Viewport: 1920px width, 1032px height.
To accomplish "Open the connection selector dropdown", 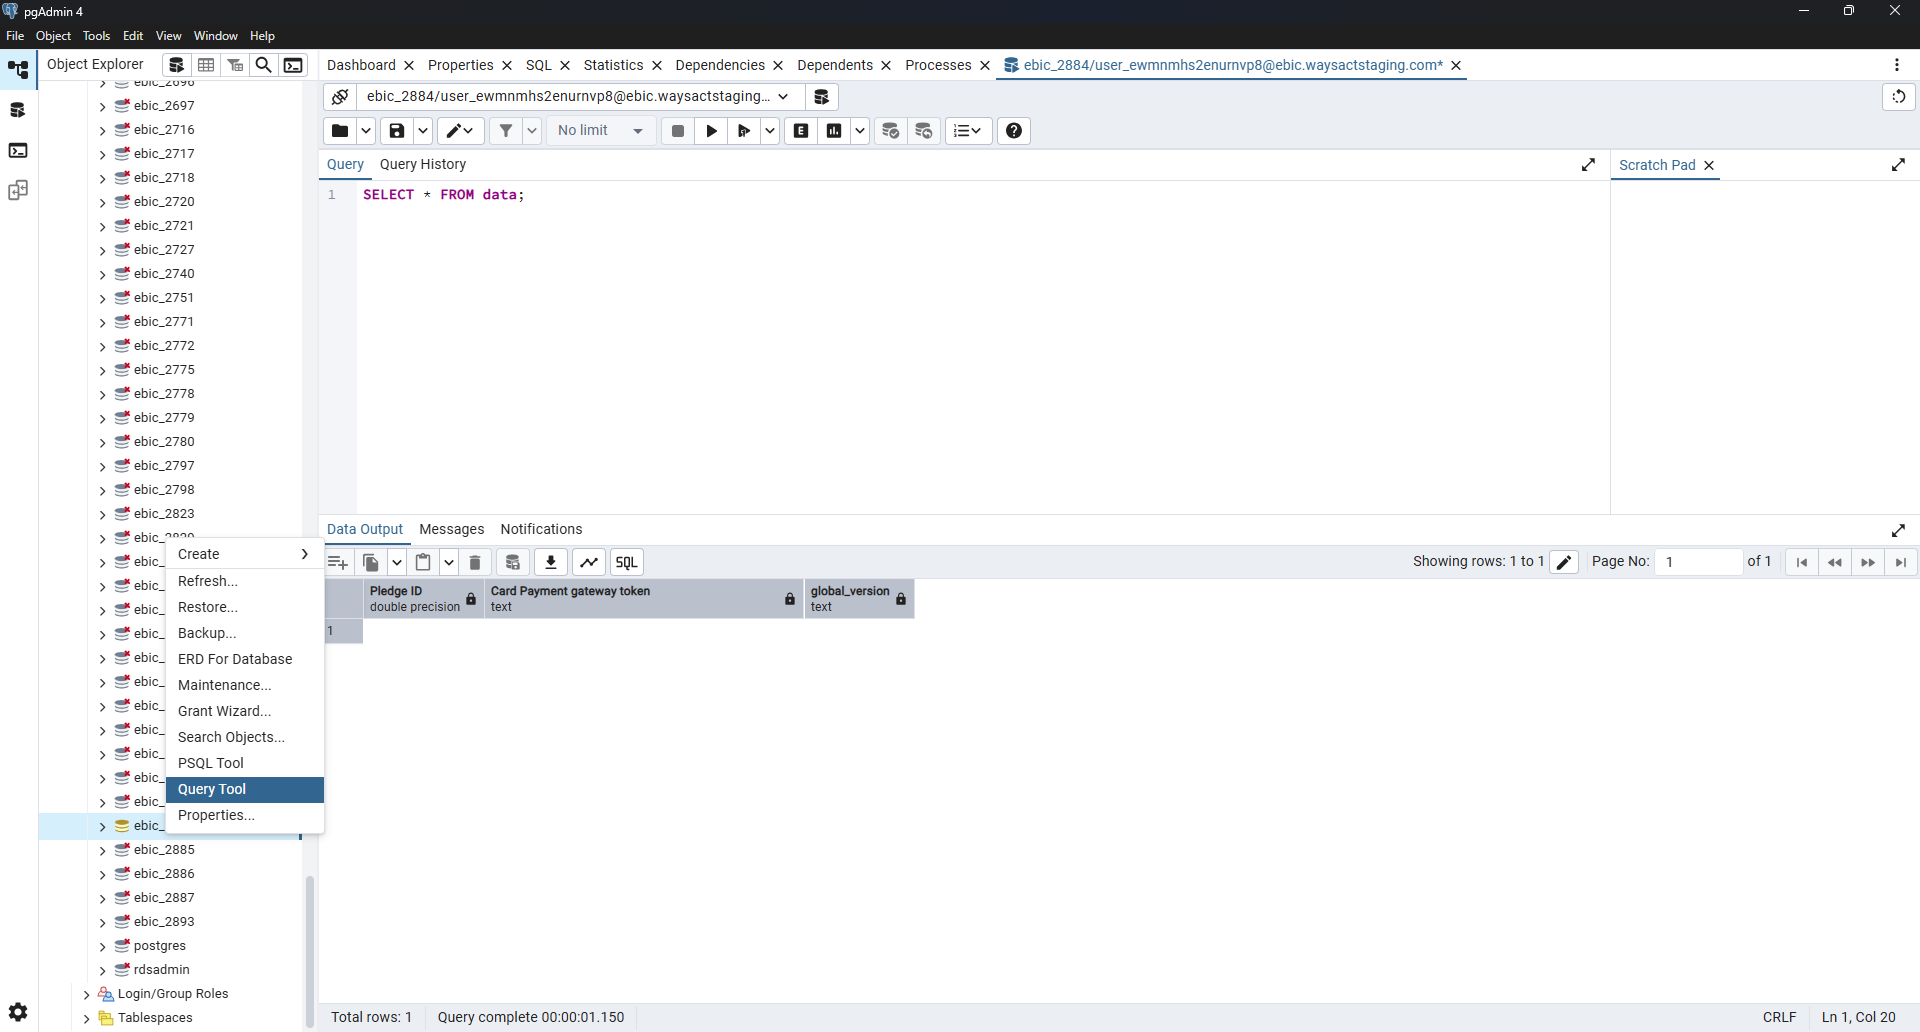I will tap(783, 97).
